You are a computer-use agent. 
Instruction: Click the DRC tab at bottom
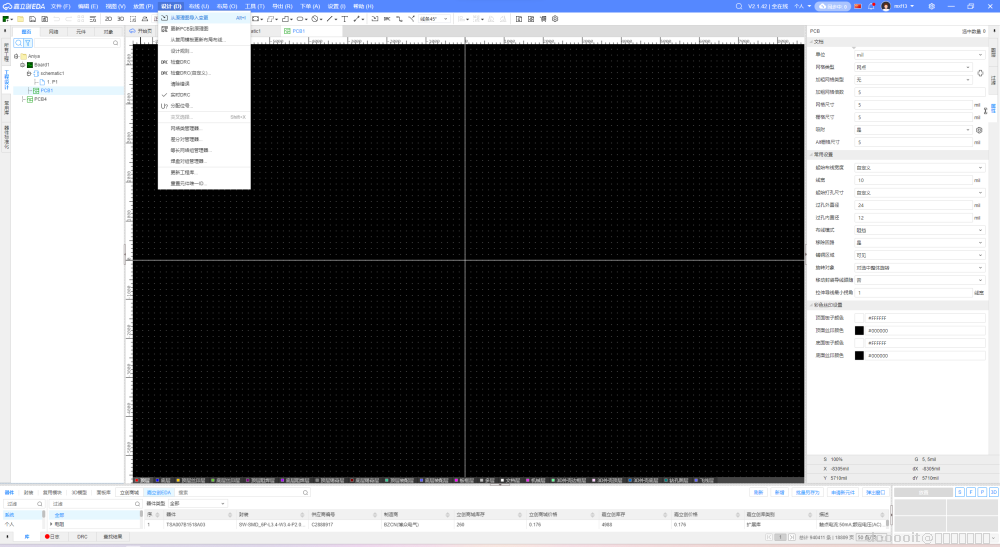[x=82, y=537]
